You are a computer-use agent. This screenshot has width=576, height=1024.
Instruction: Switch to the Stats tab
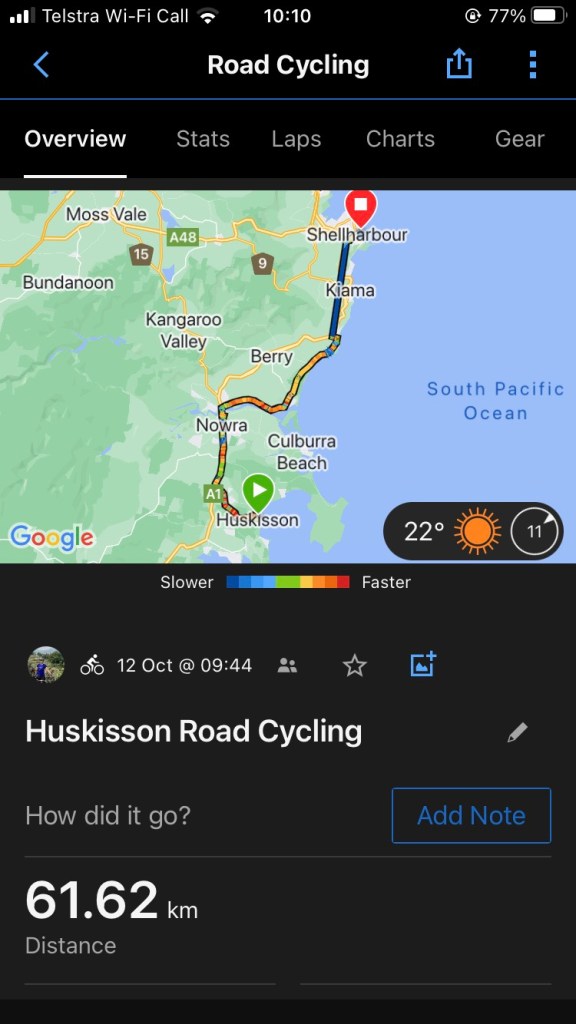click(203, 139)
